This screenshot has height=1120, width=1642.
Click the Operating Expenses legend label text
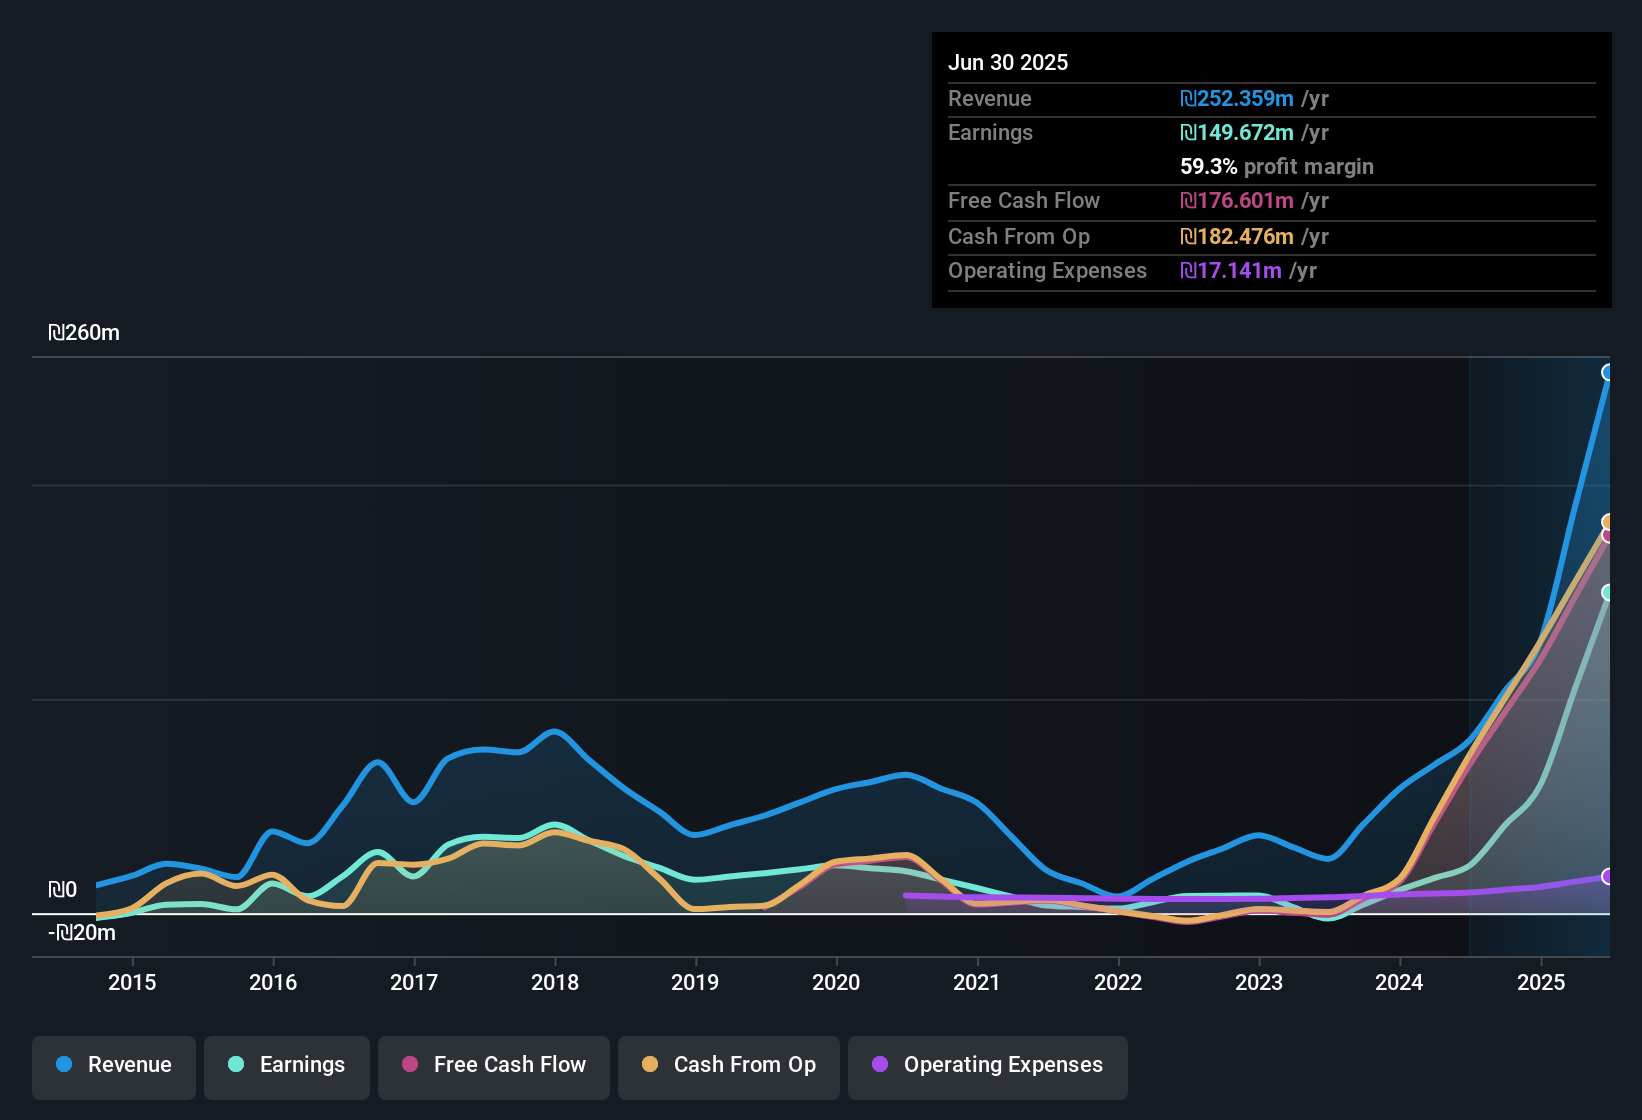click(x=1003, y=1064)
